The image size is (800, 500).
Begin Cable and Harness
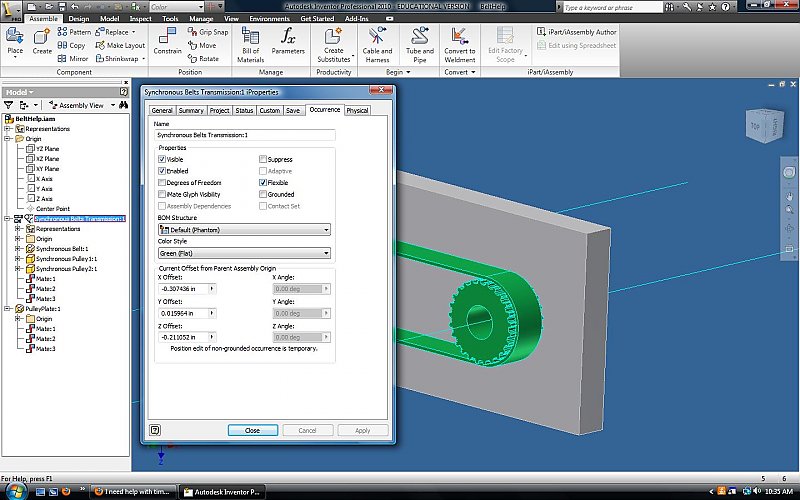(x=378, y=45)
